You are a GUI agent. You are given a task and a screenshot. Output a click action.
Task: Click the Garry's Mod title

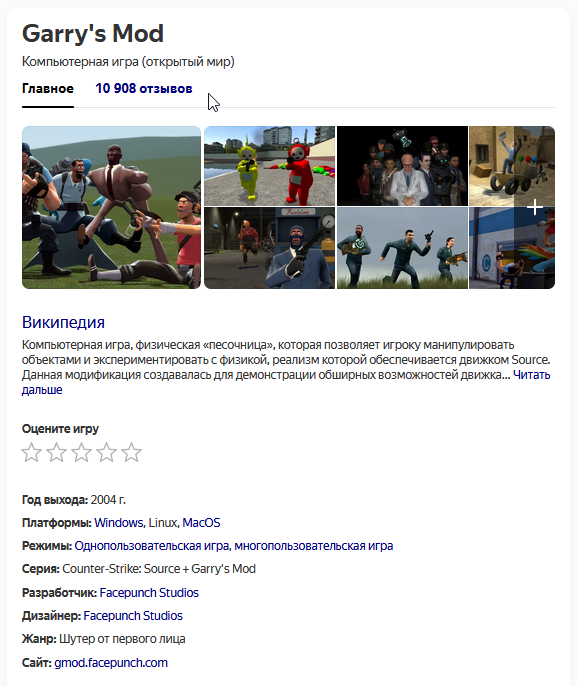[x=93, y=33]
